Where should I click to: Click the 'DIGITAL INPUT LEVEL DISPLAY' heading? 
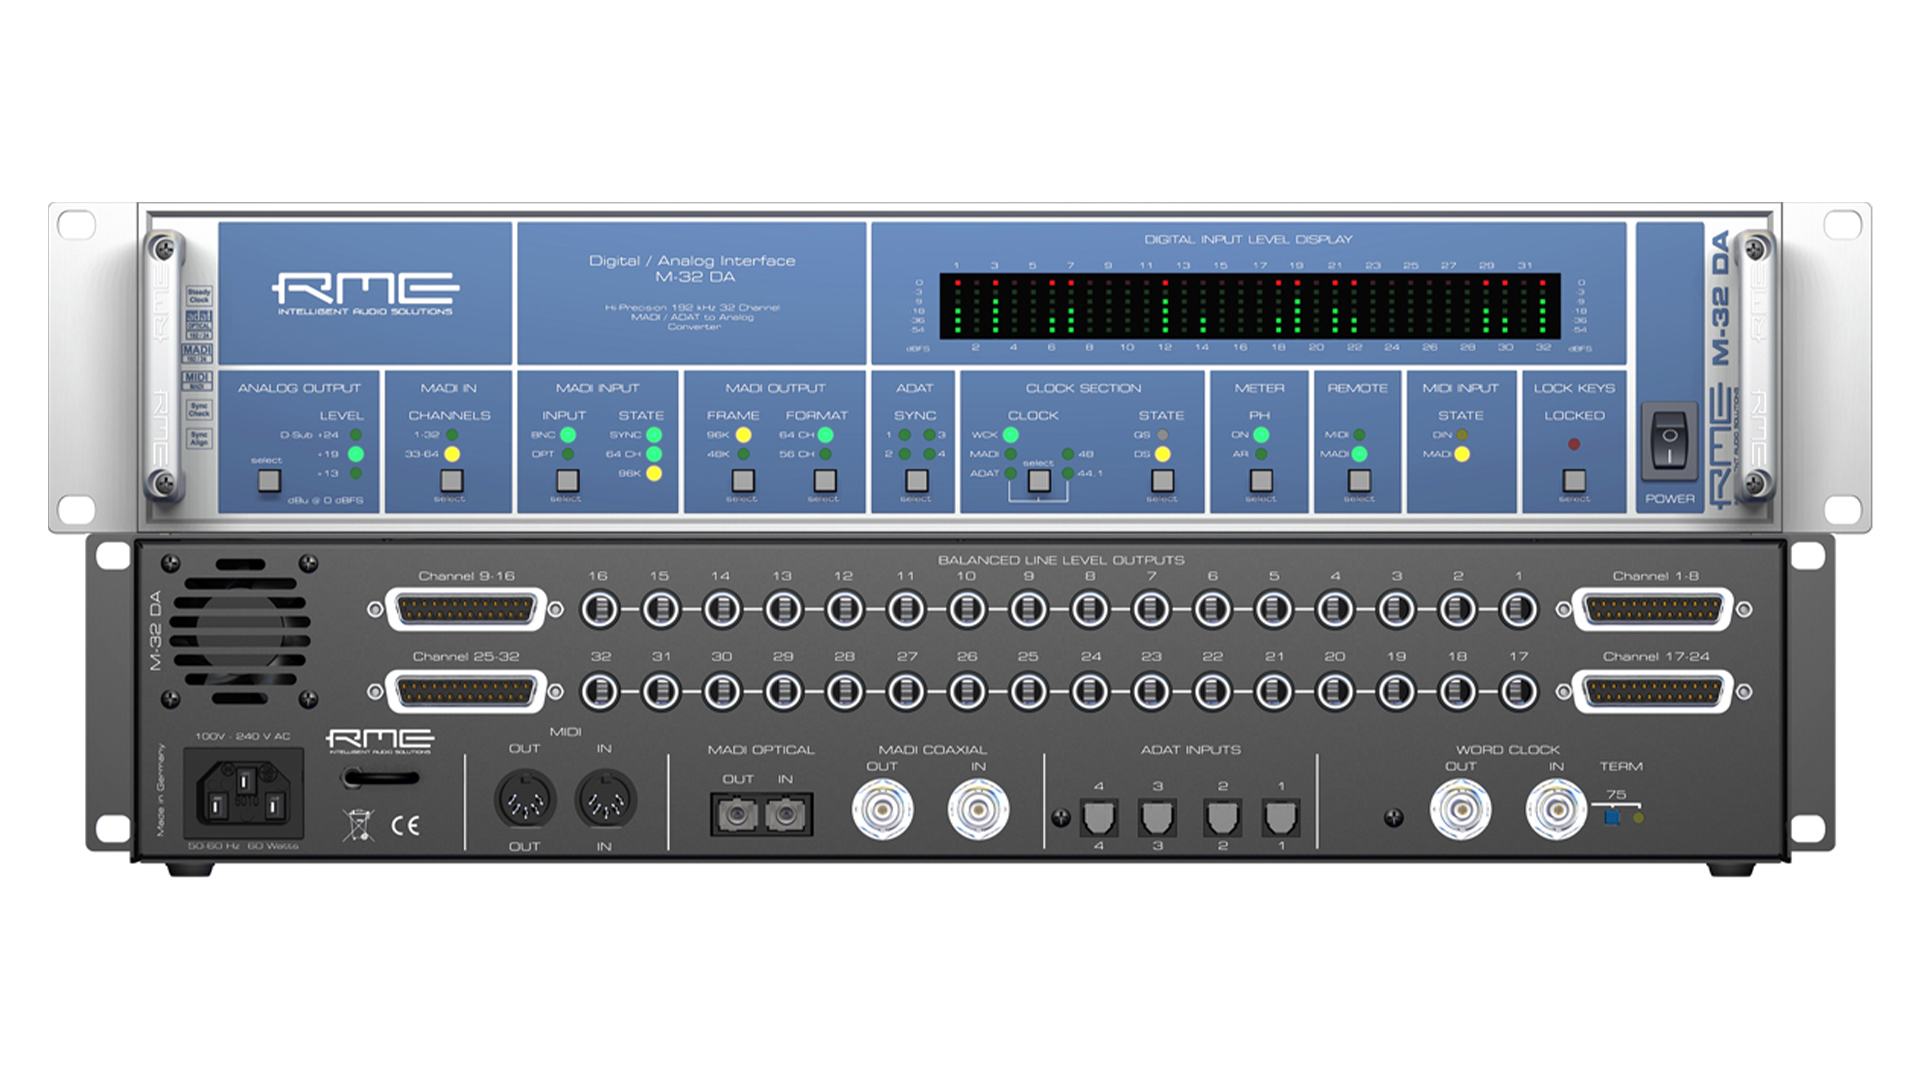[1248, 240]
